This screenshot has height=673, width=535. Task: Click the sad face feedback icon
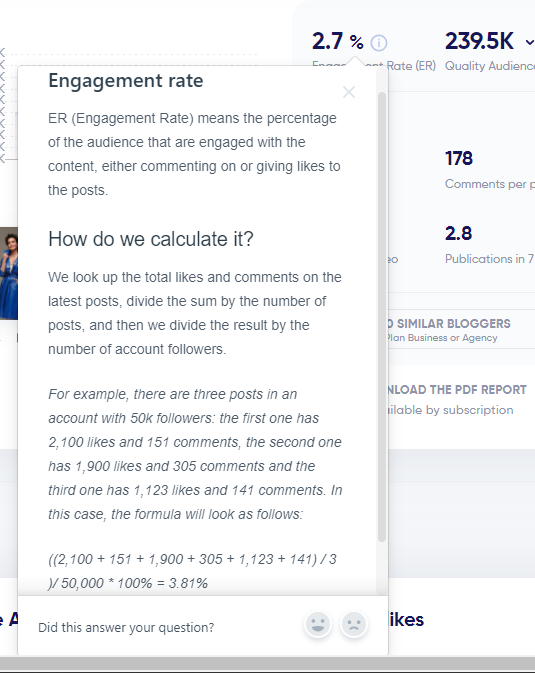[x=354, y=624]
